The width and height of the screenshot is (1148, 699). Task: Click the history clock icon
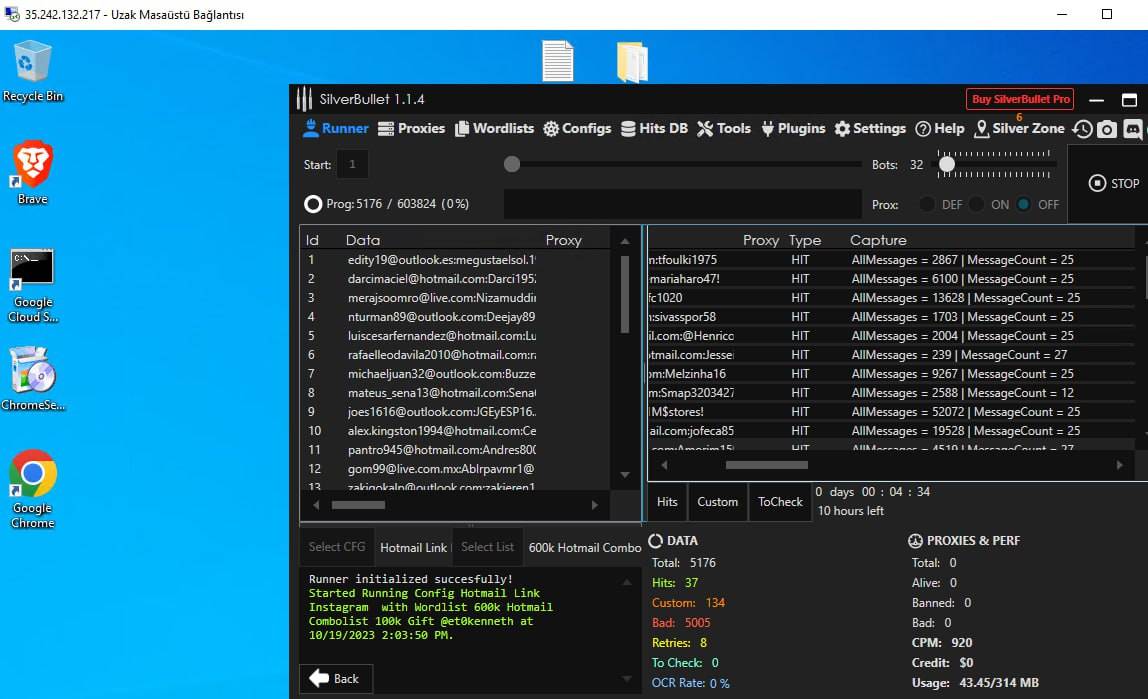(x=1082, y=129)
